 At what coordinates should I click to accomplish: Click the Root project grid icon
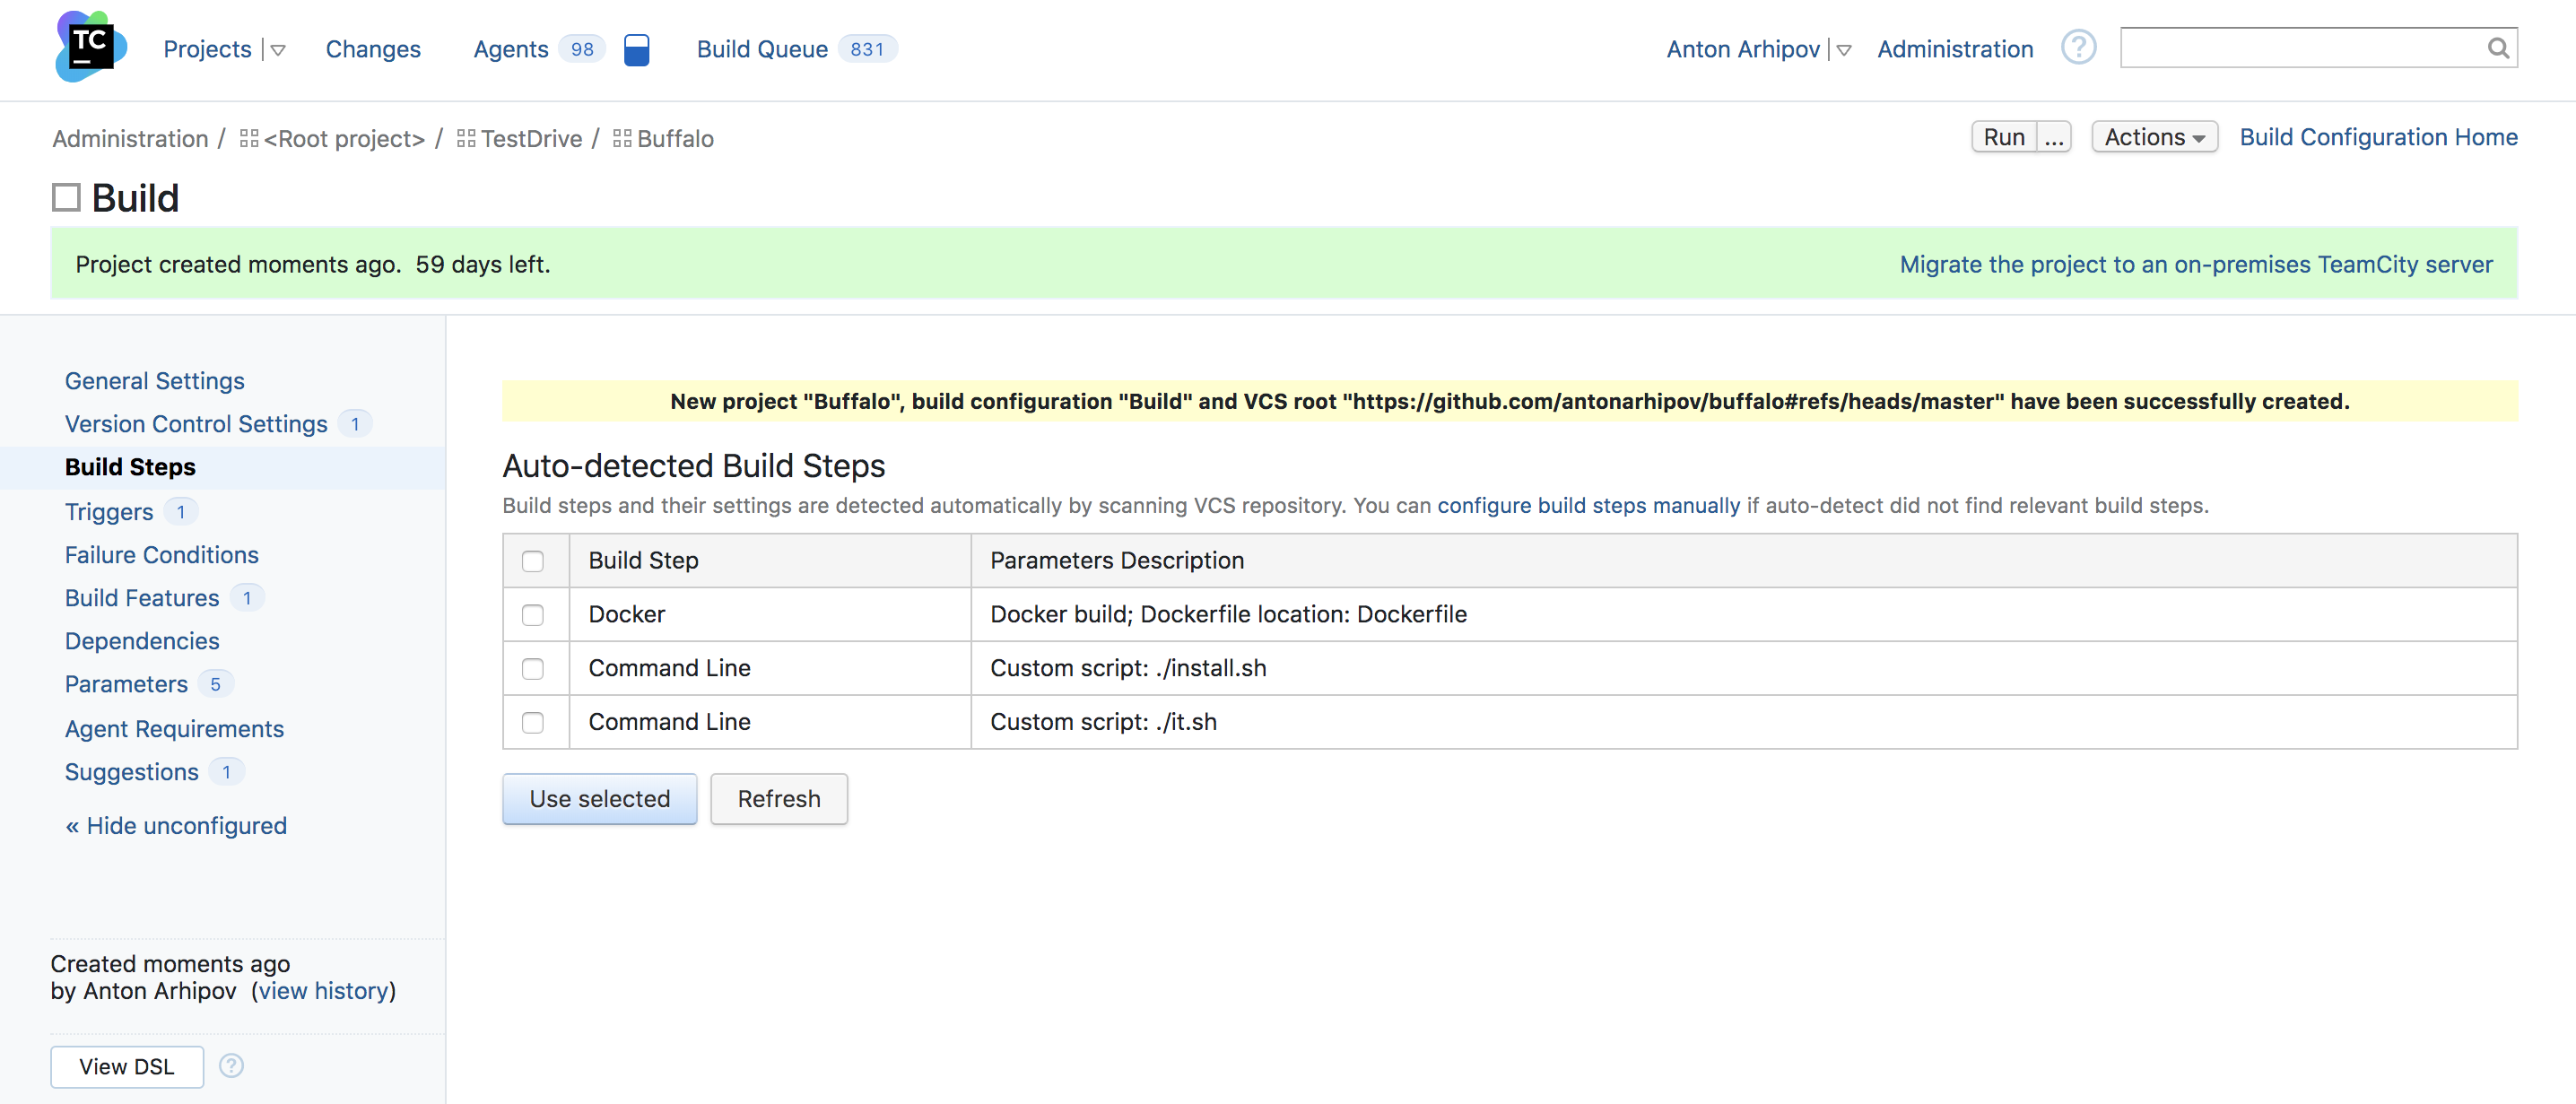(249, 138)
